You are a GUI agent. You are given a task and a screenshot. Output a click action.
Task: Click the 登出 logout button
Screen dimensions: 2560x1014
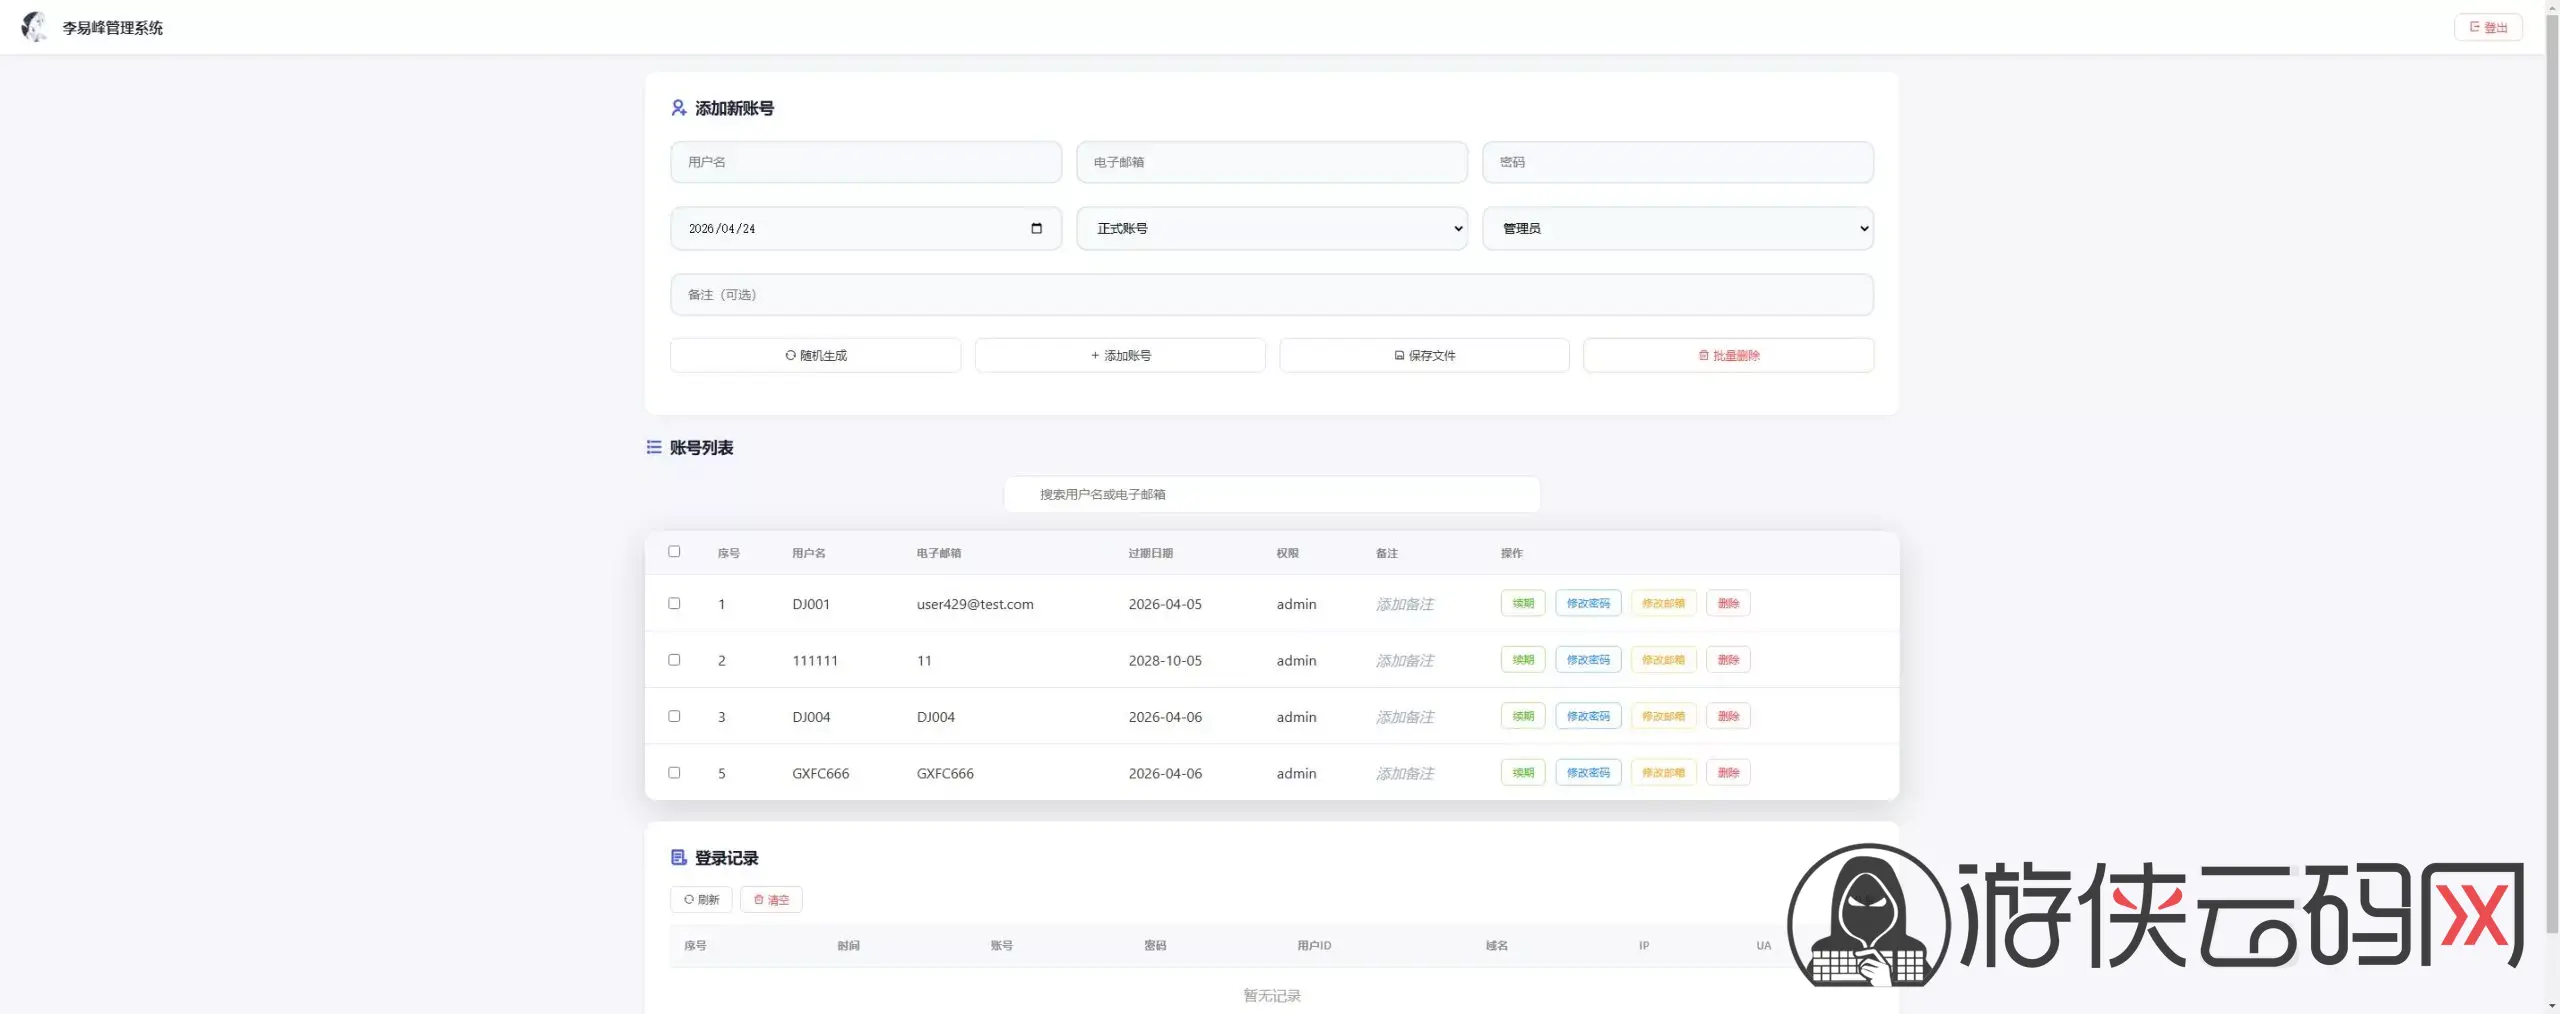2487,28
